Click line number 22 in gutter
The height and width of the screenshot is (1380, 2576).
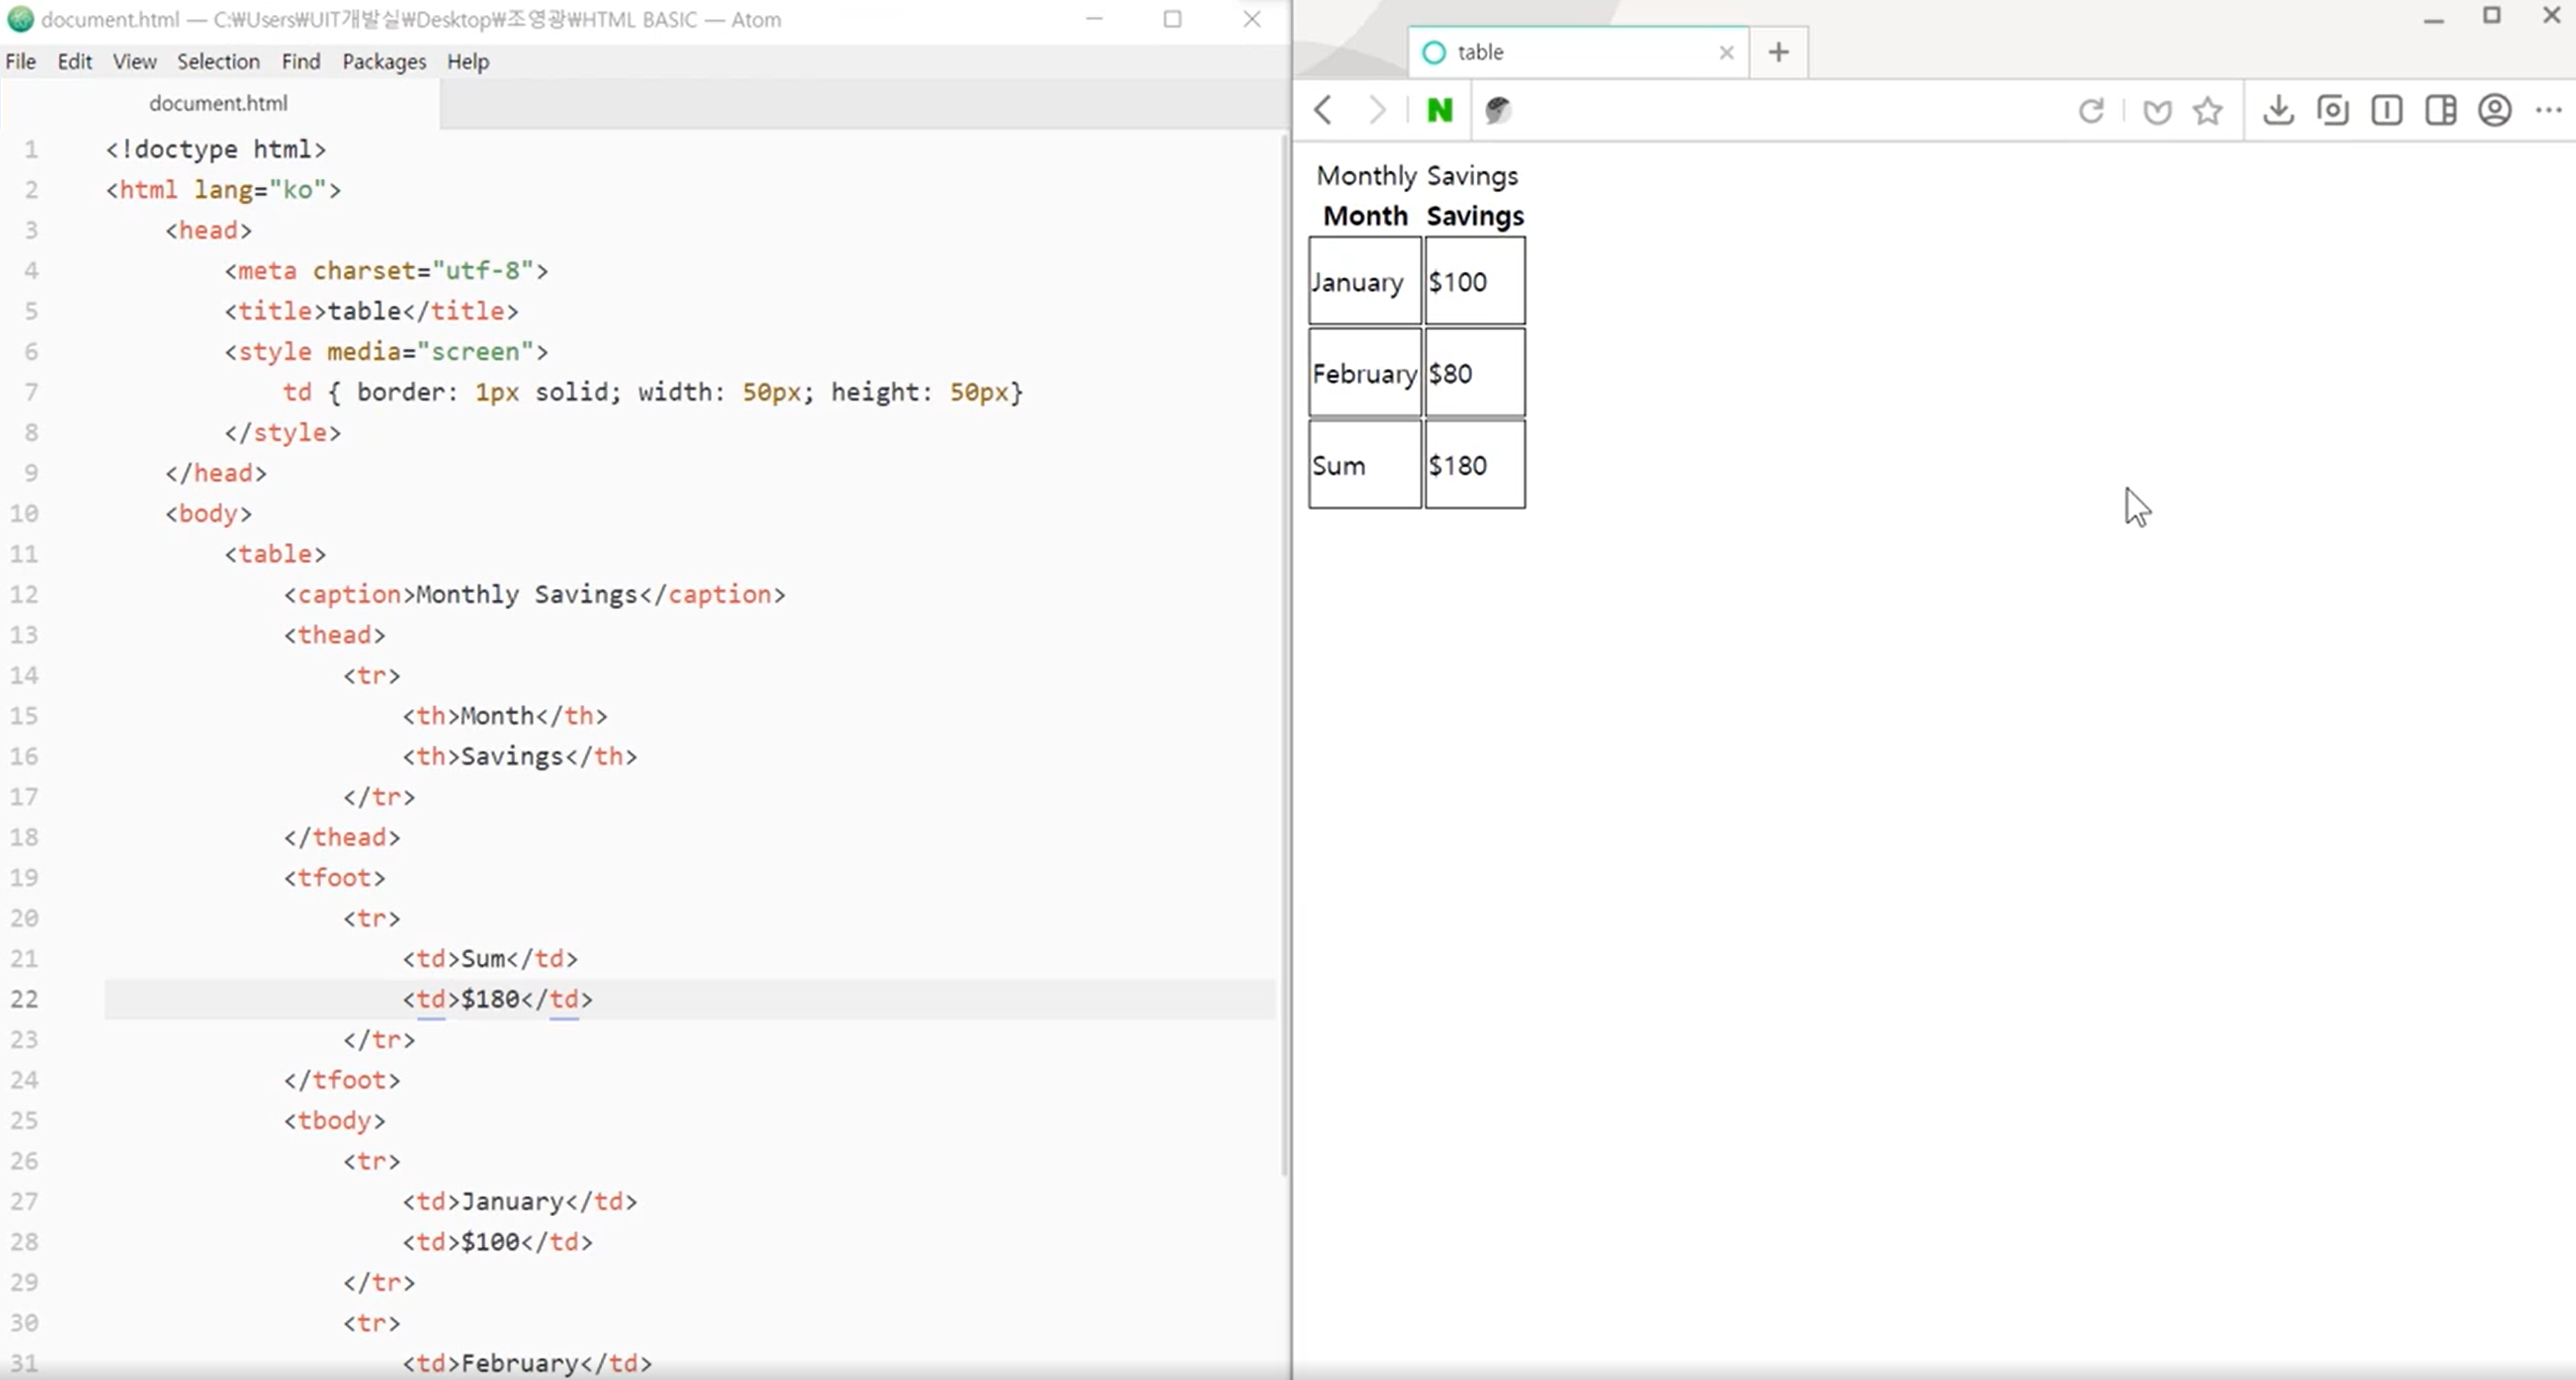pyautogui.click(x=25, y=999)
